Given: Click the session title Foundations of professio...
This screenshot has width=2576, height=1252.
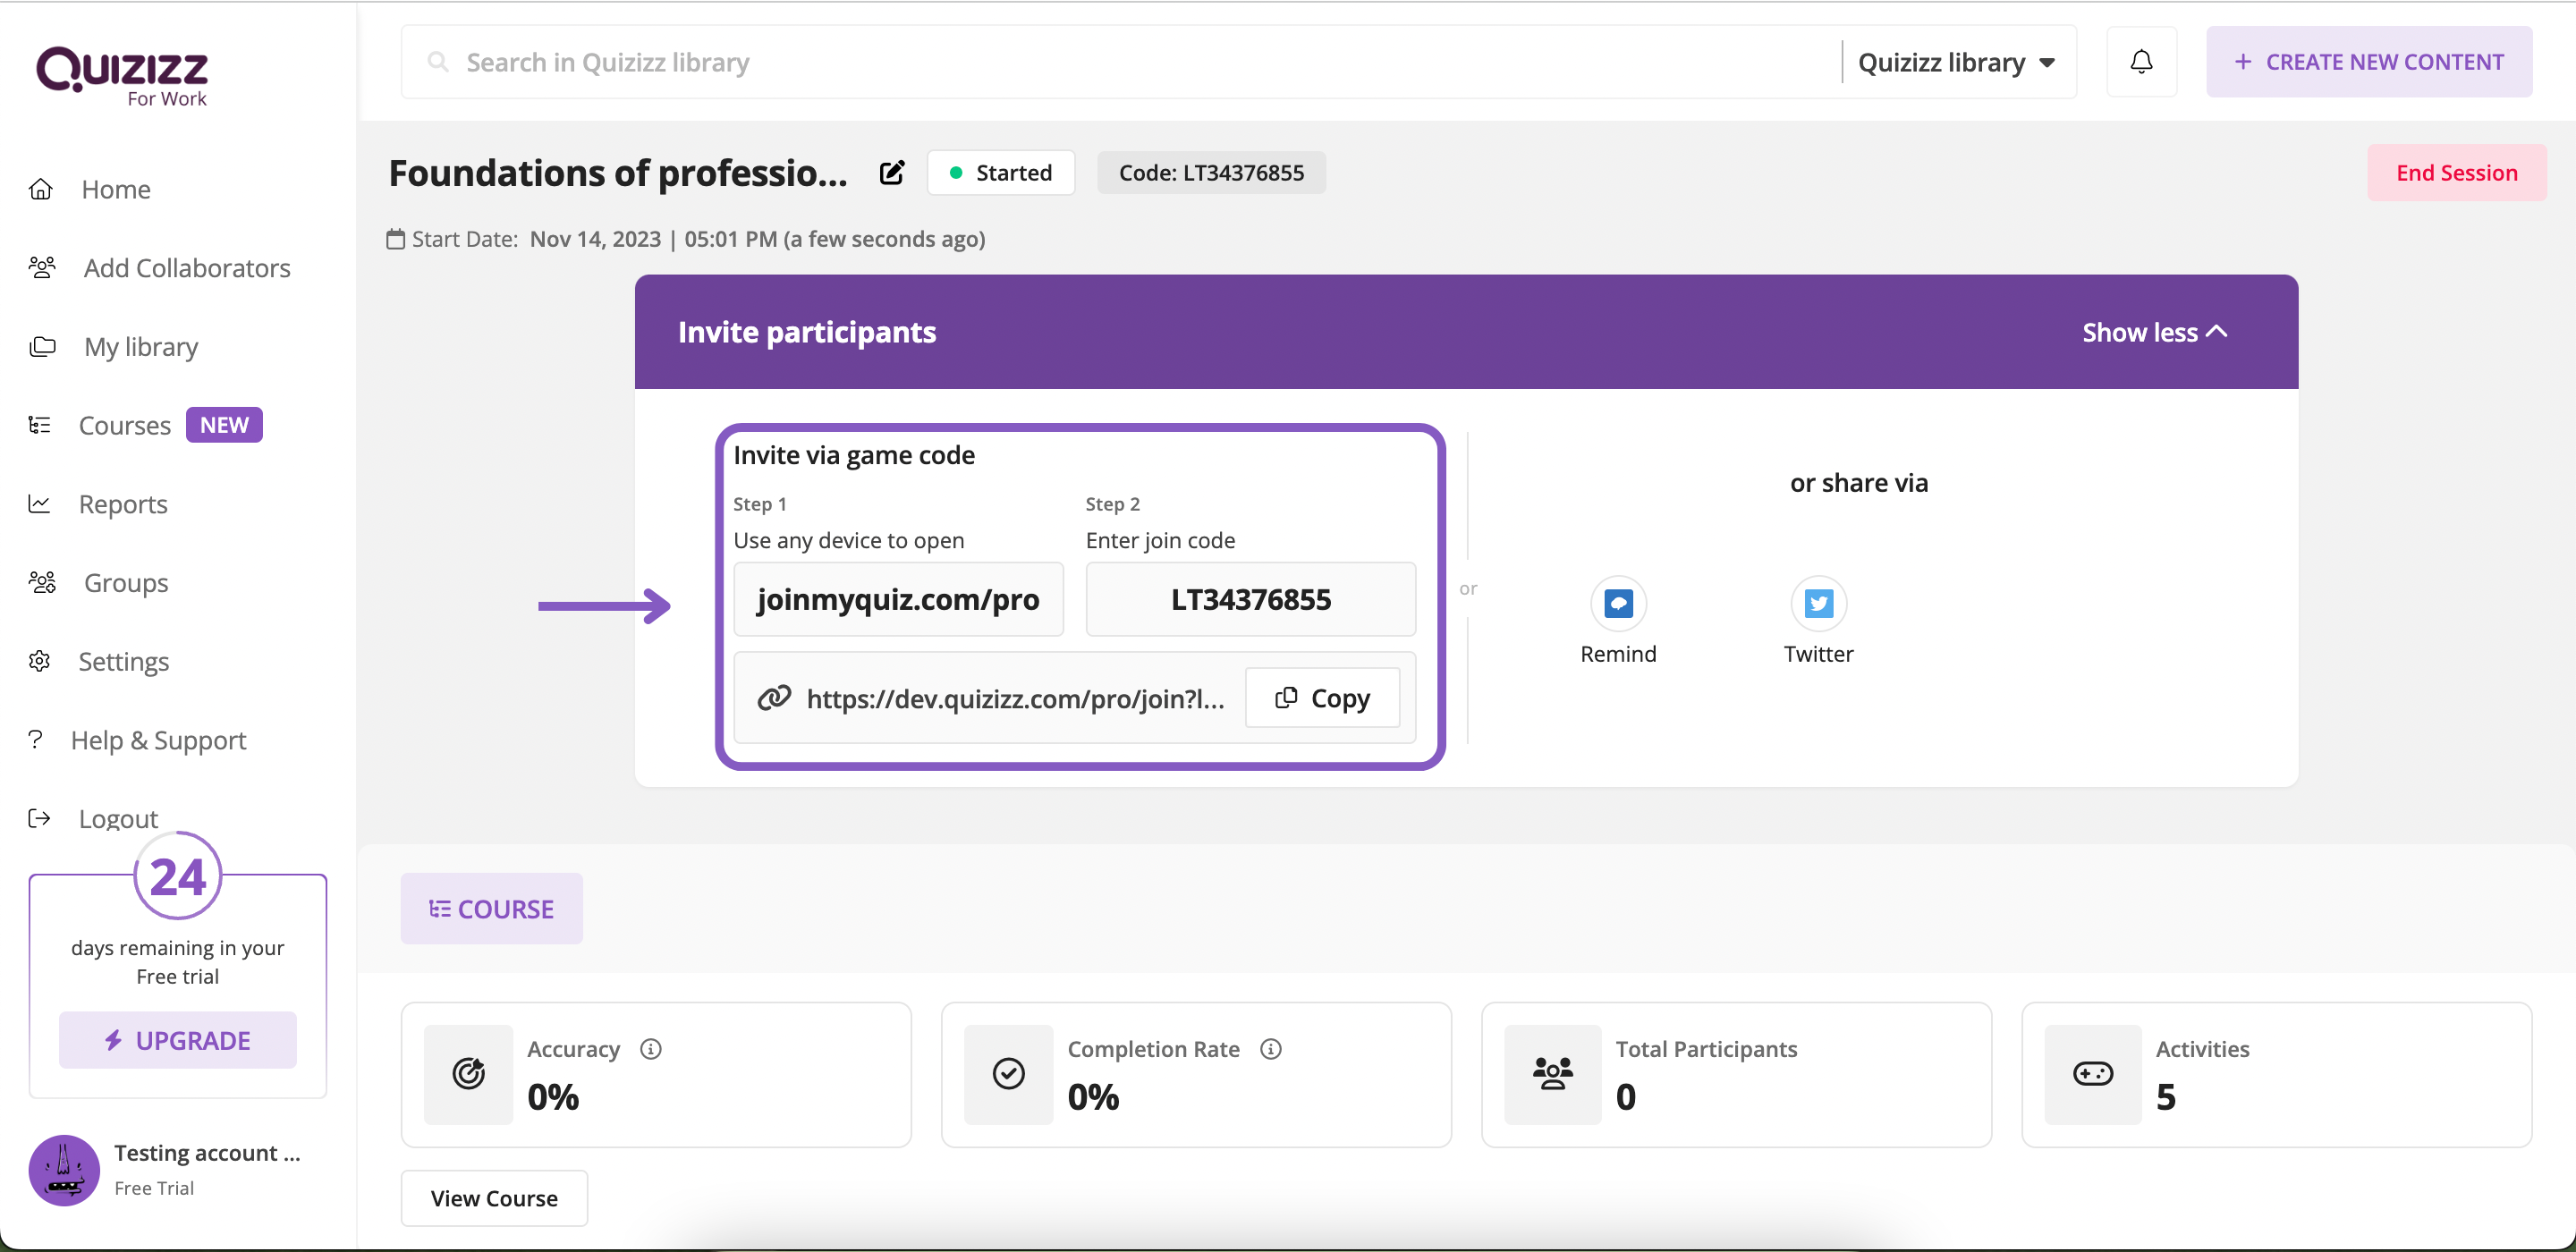Looking at the screenshot, I should (618, 173).
